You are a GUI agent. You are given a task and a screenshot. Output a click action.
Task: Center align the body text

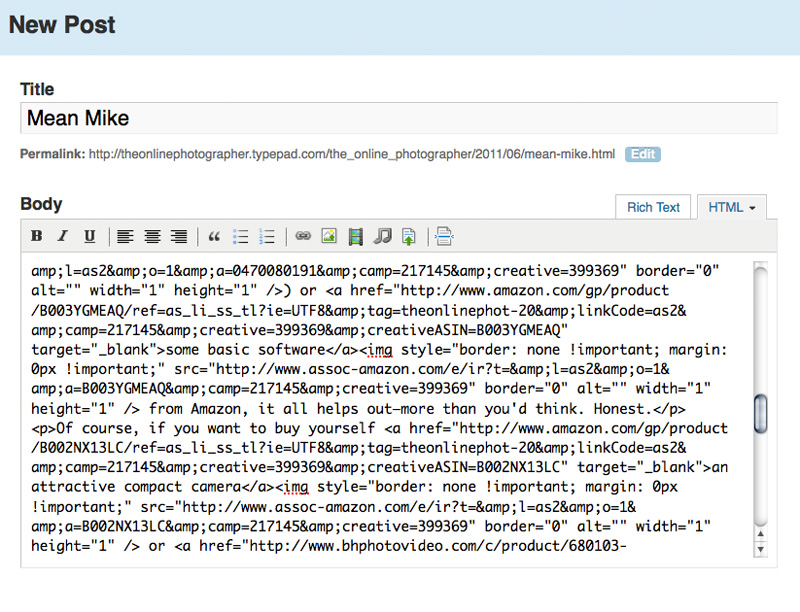(152, 237)
